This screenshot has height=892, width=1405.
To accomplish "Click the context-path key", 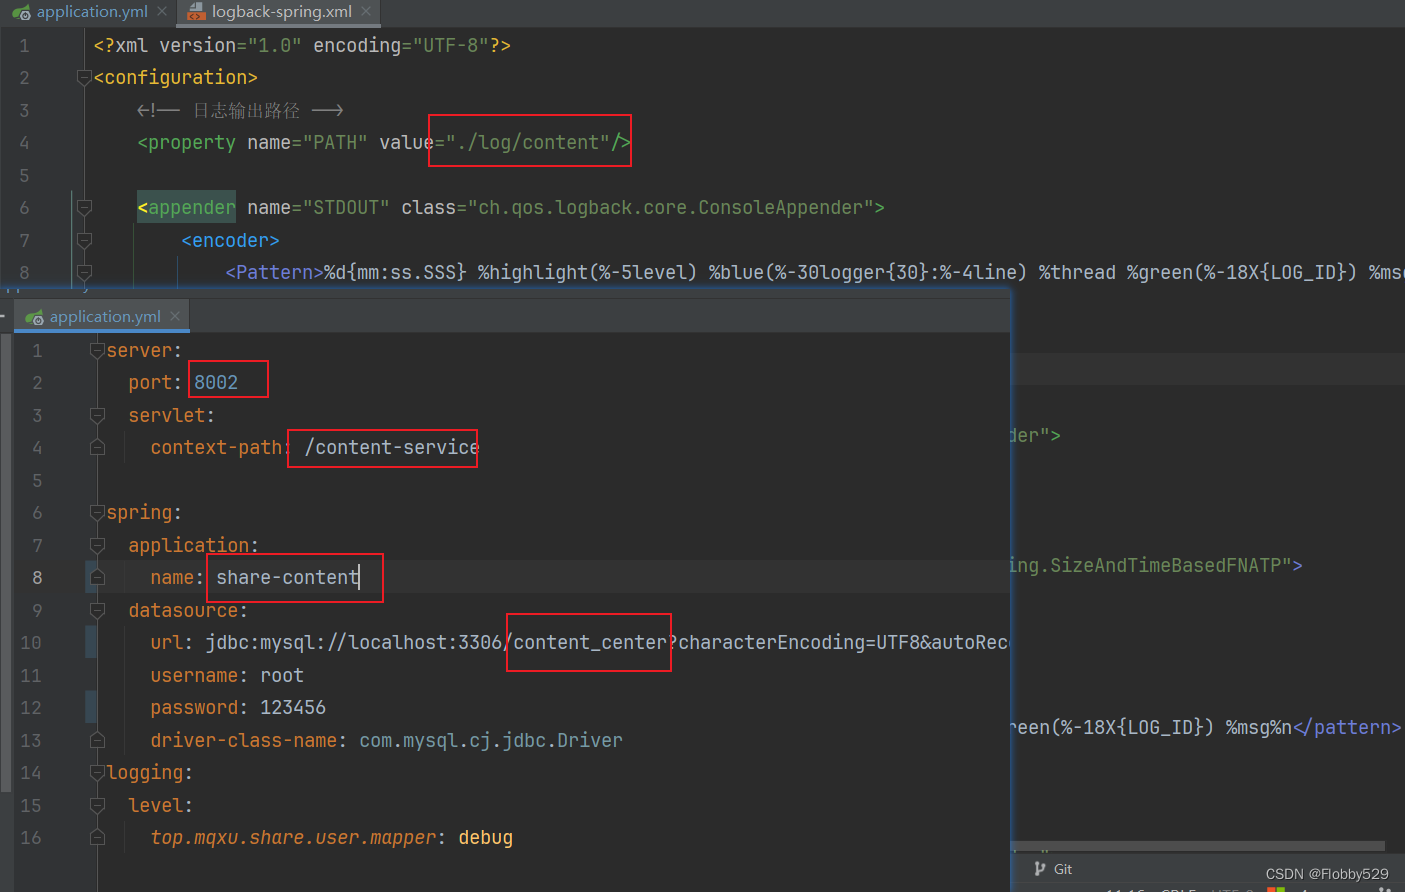I will 217,448.
